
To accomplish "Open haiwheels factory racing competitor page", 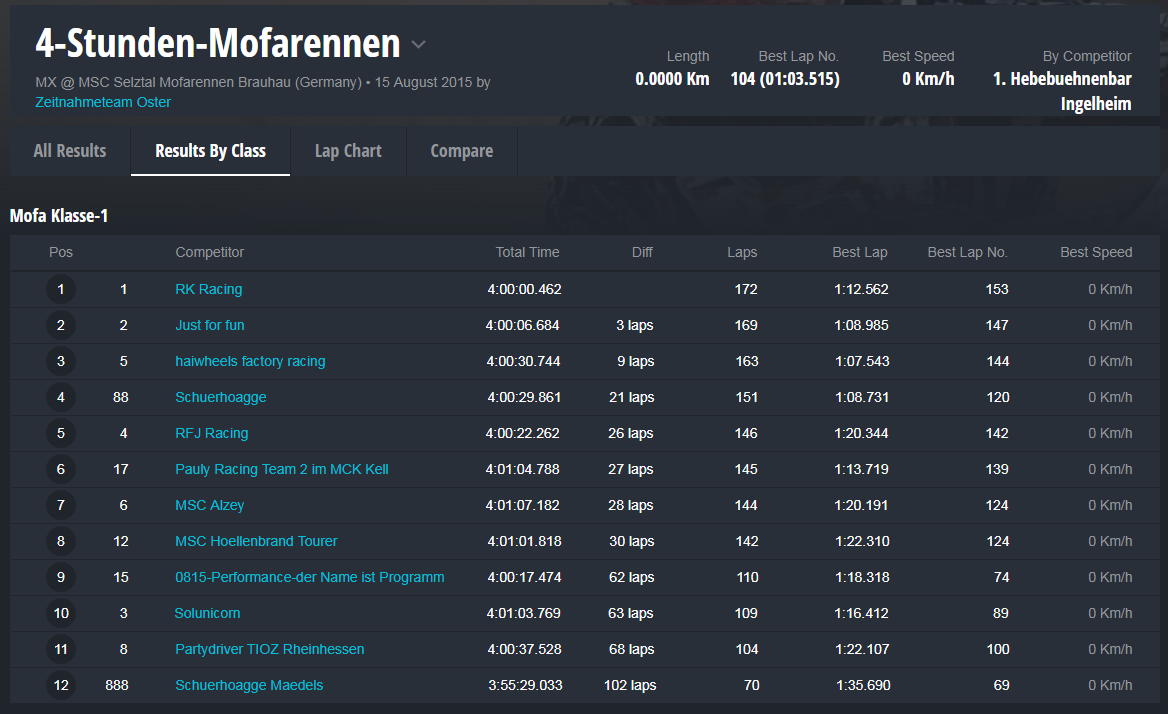I will [x=250, y=361].
